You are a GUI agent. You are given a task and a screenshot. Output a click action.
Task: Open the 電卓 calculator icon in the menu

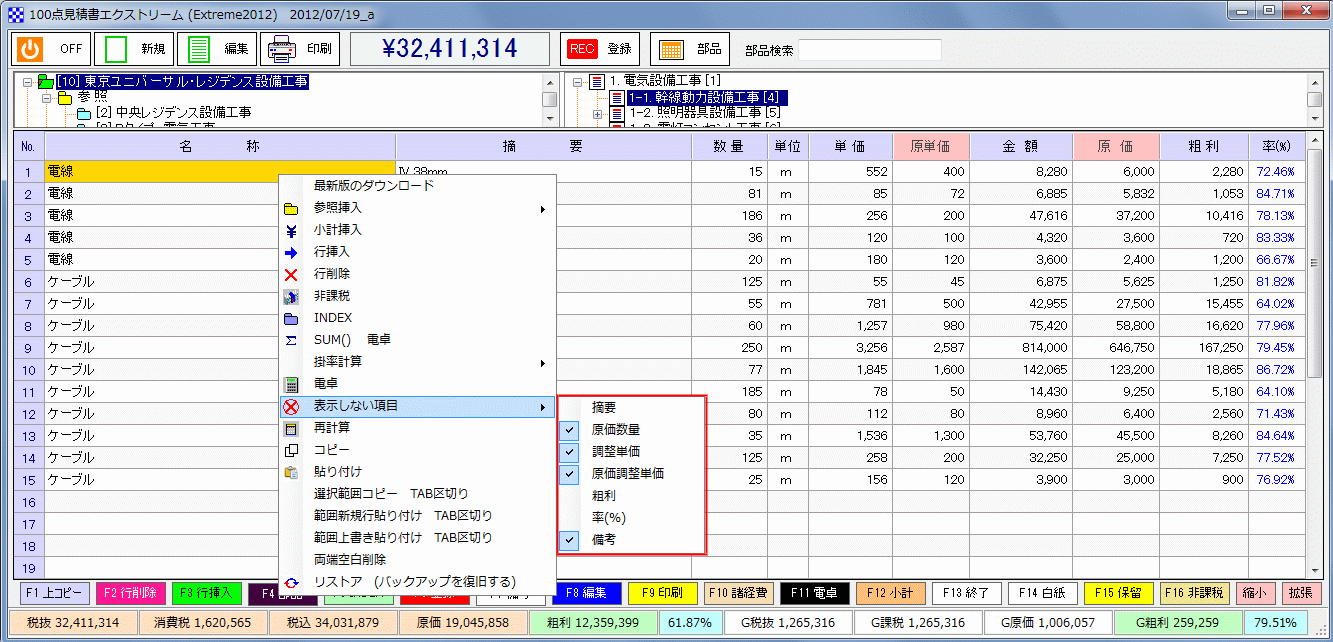pyautogui.click(x=291, y=384)
